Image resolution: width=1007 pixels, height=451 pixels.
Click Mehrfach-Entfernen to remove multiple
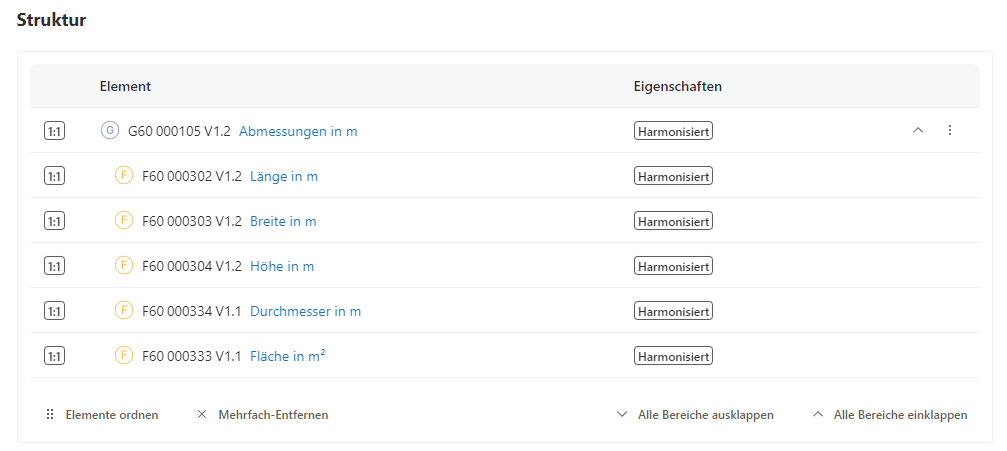click(262, 415)
